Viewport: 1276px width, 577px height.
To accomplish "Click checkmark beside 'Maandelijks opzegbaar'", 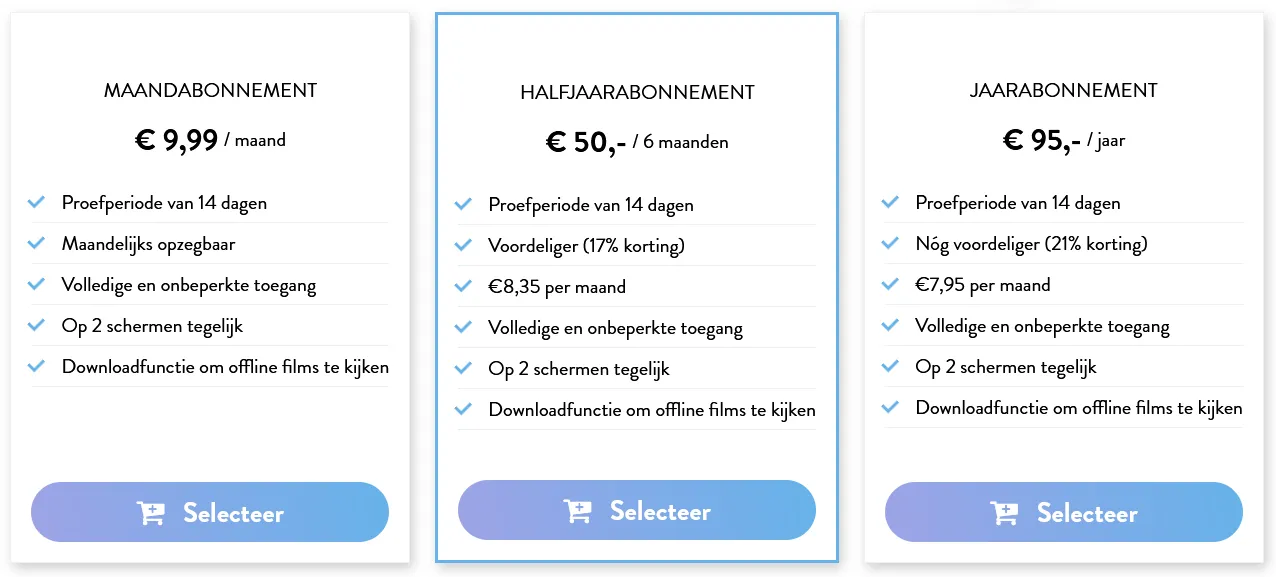I will click(x=37, y=243).
